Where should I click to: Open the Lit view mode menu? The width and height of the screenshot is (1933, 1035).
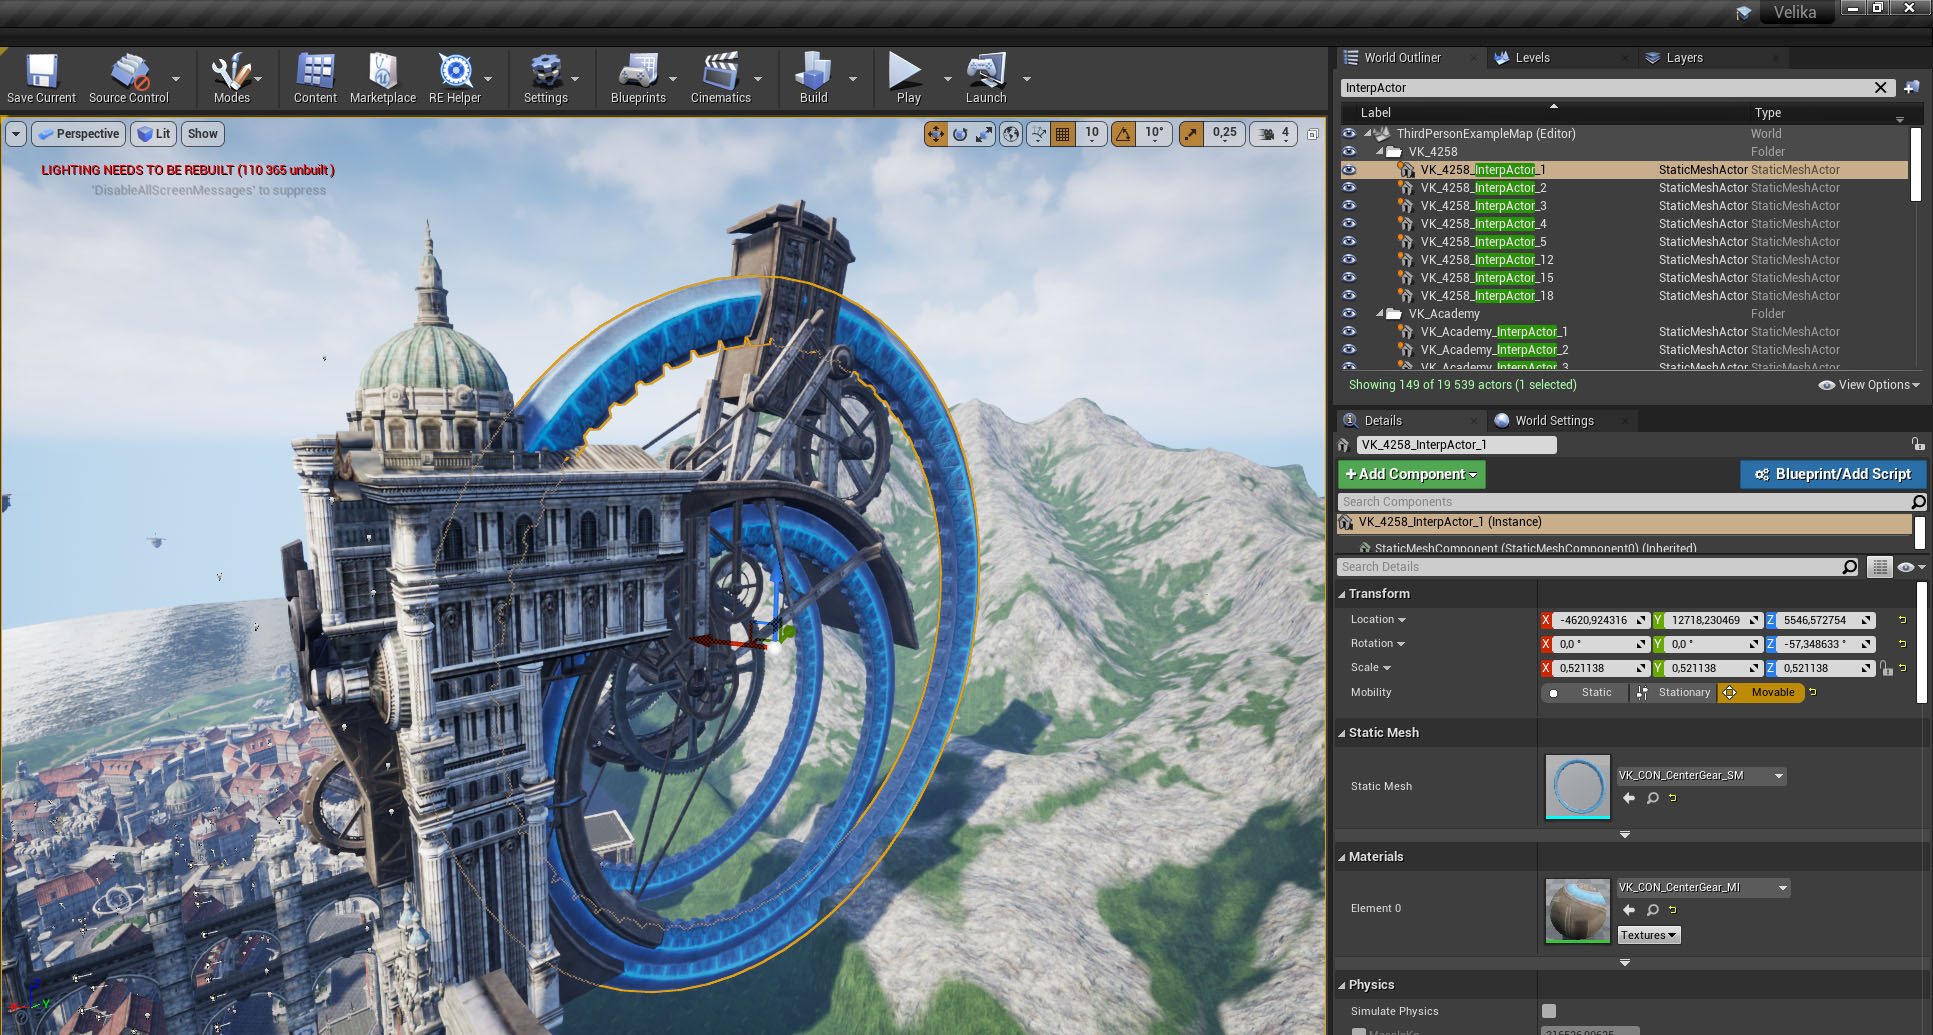153,134
